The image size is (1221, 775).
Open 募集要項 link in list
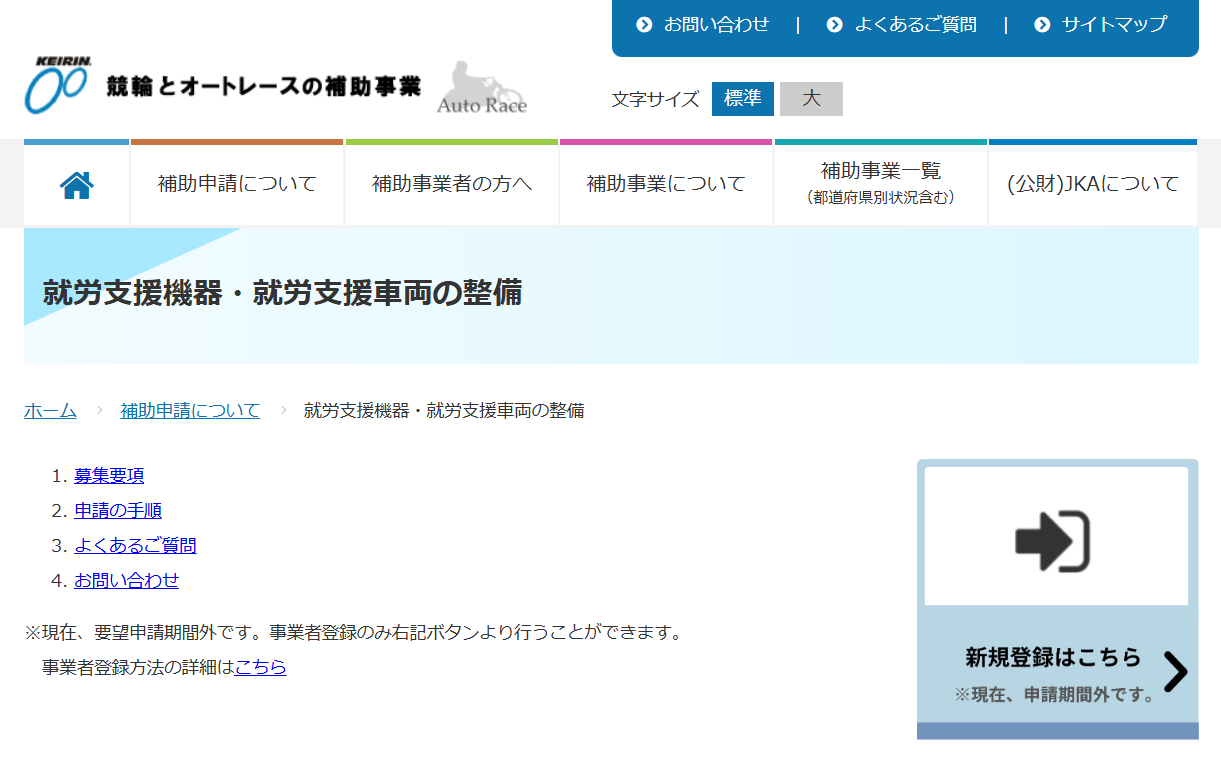(109, 476)
